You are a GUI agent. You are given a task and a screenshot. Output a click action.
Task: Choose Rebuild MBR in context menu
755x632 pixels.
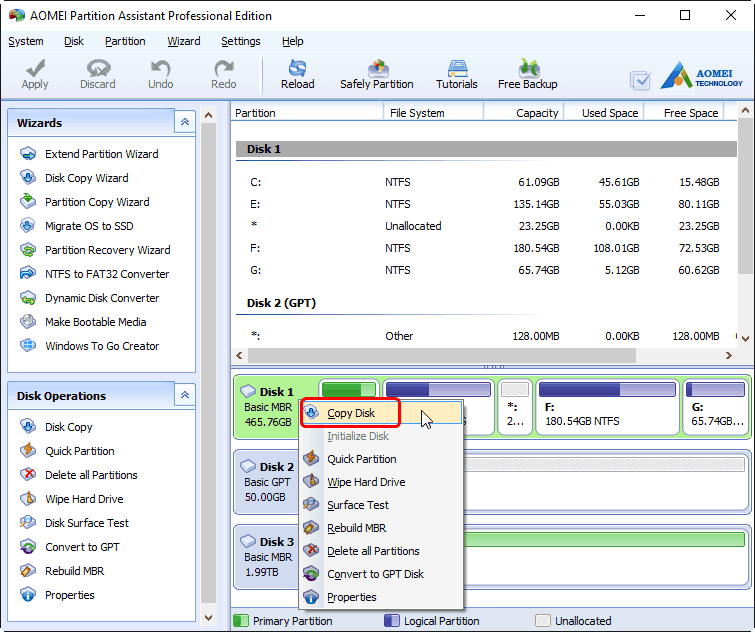point(381,528)
